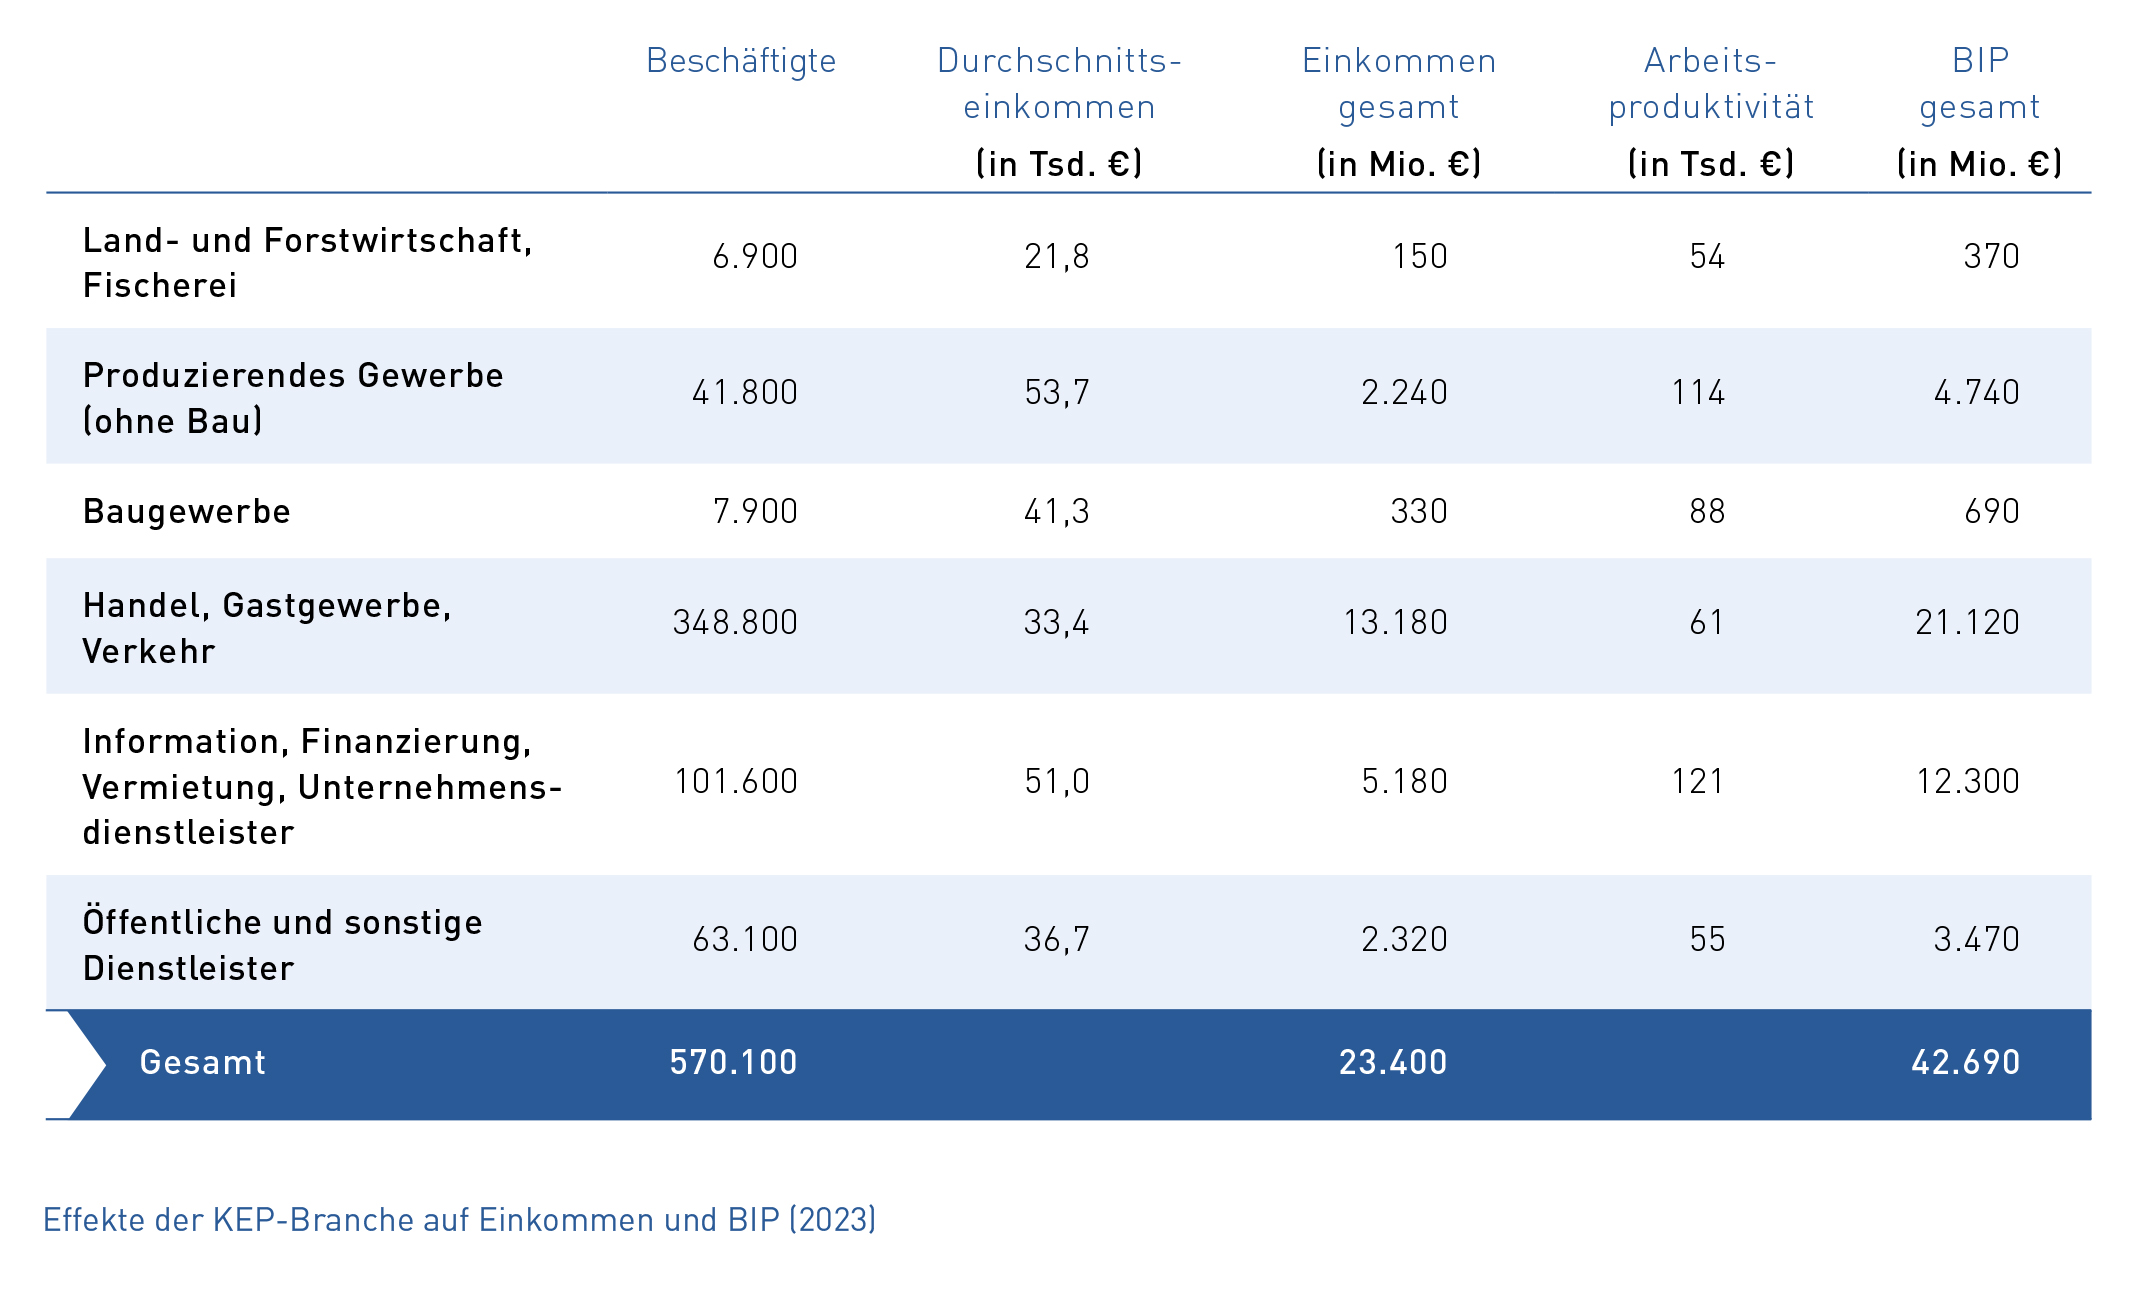The width and height of the screenshot is (2143, 1293).
Task: Click the Beschäftigte column header
Action: 741,61
